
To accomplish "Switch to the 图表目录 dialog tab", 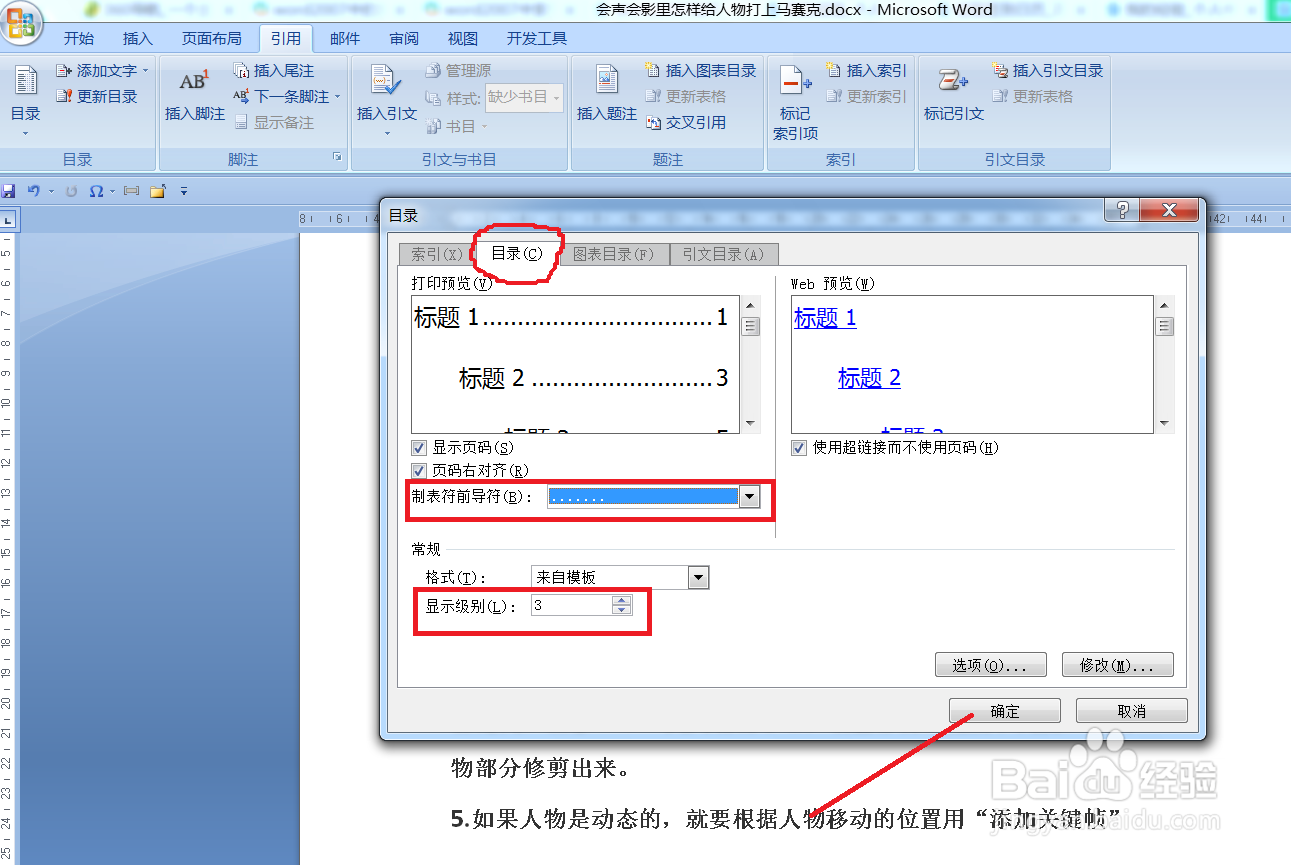I will pyautogui.click(x=614, y=254).
